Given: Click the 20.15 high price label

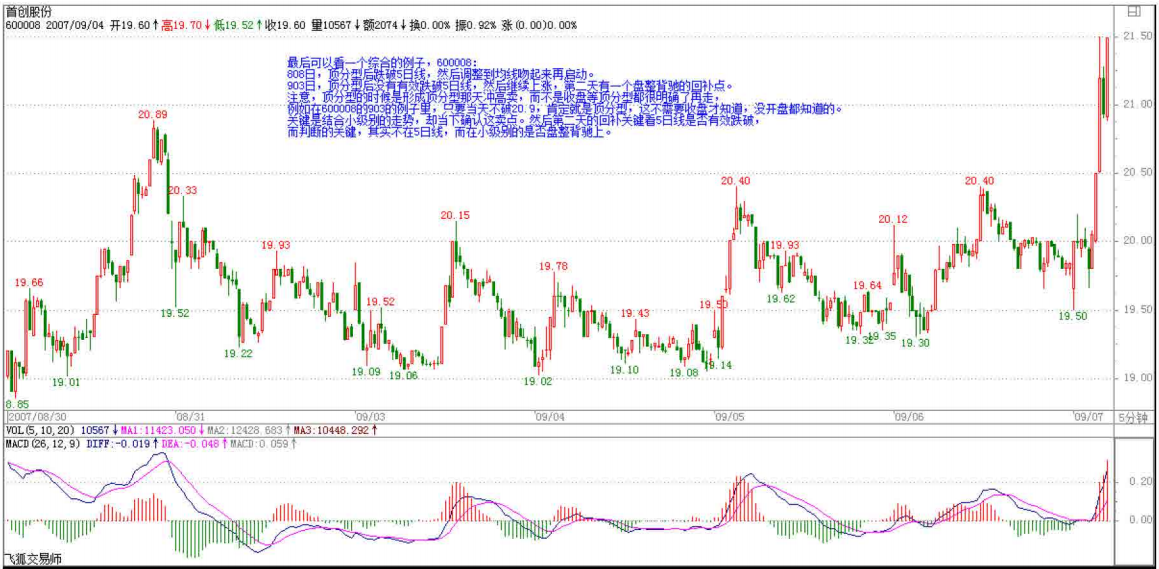Looking at the screenshot, I should coord(454,215).
